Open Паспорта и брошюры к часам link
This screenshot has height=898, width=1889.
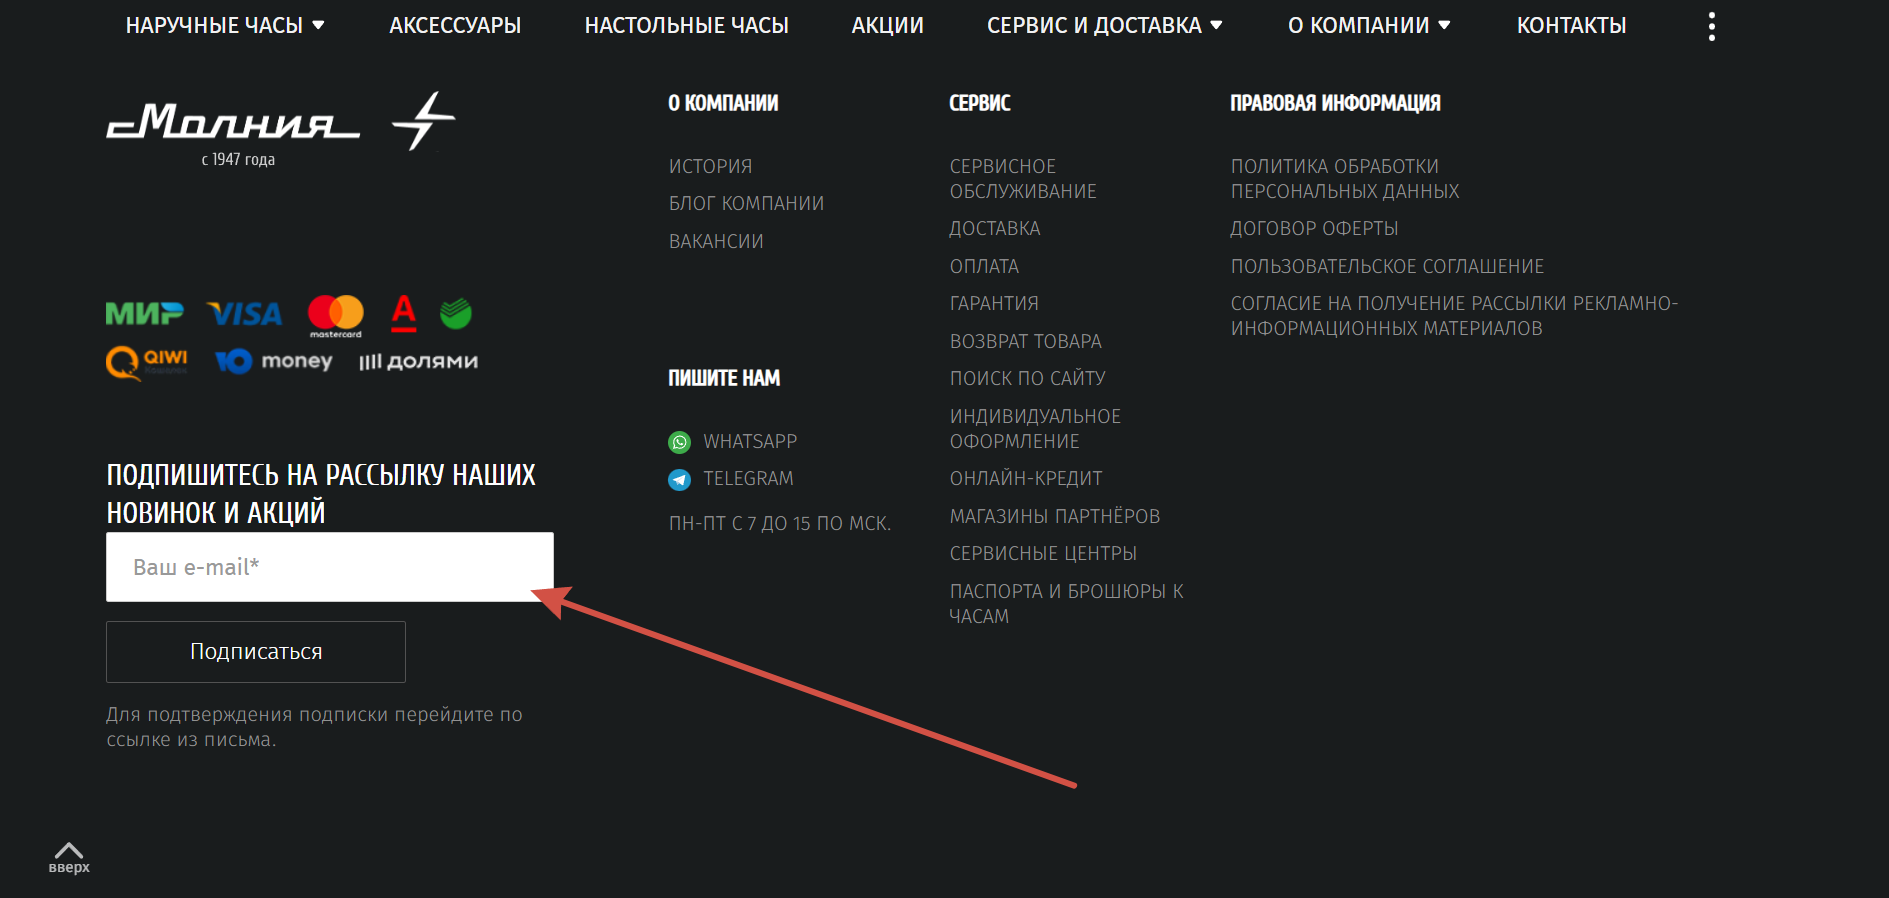[1067, 603]
